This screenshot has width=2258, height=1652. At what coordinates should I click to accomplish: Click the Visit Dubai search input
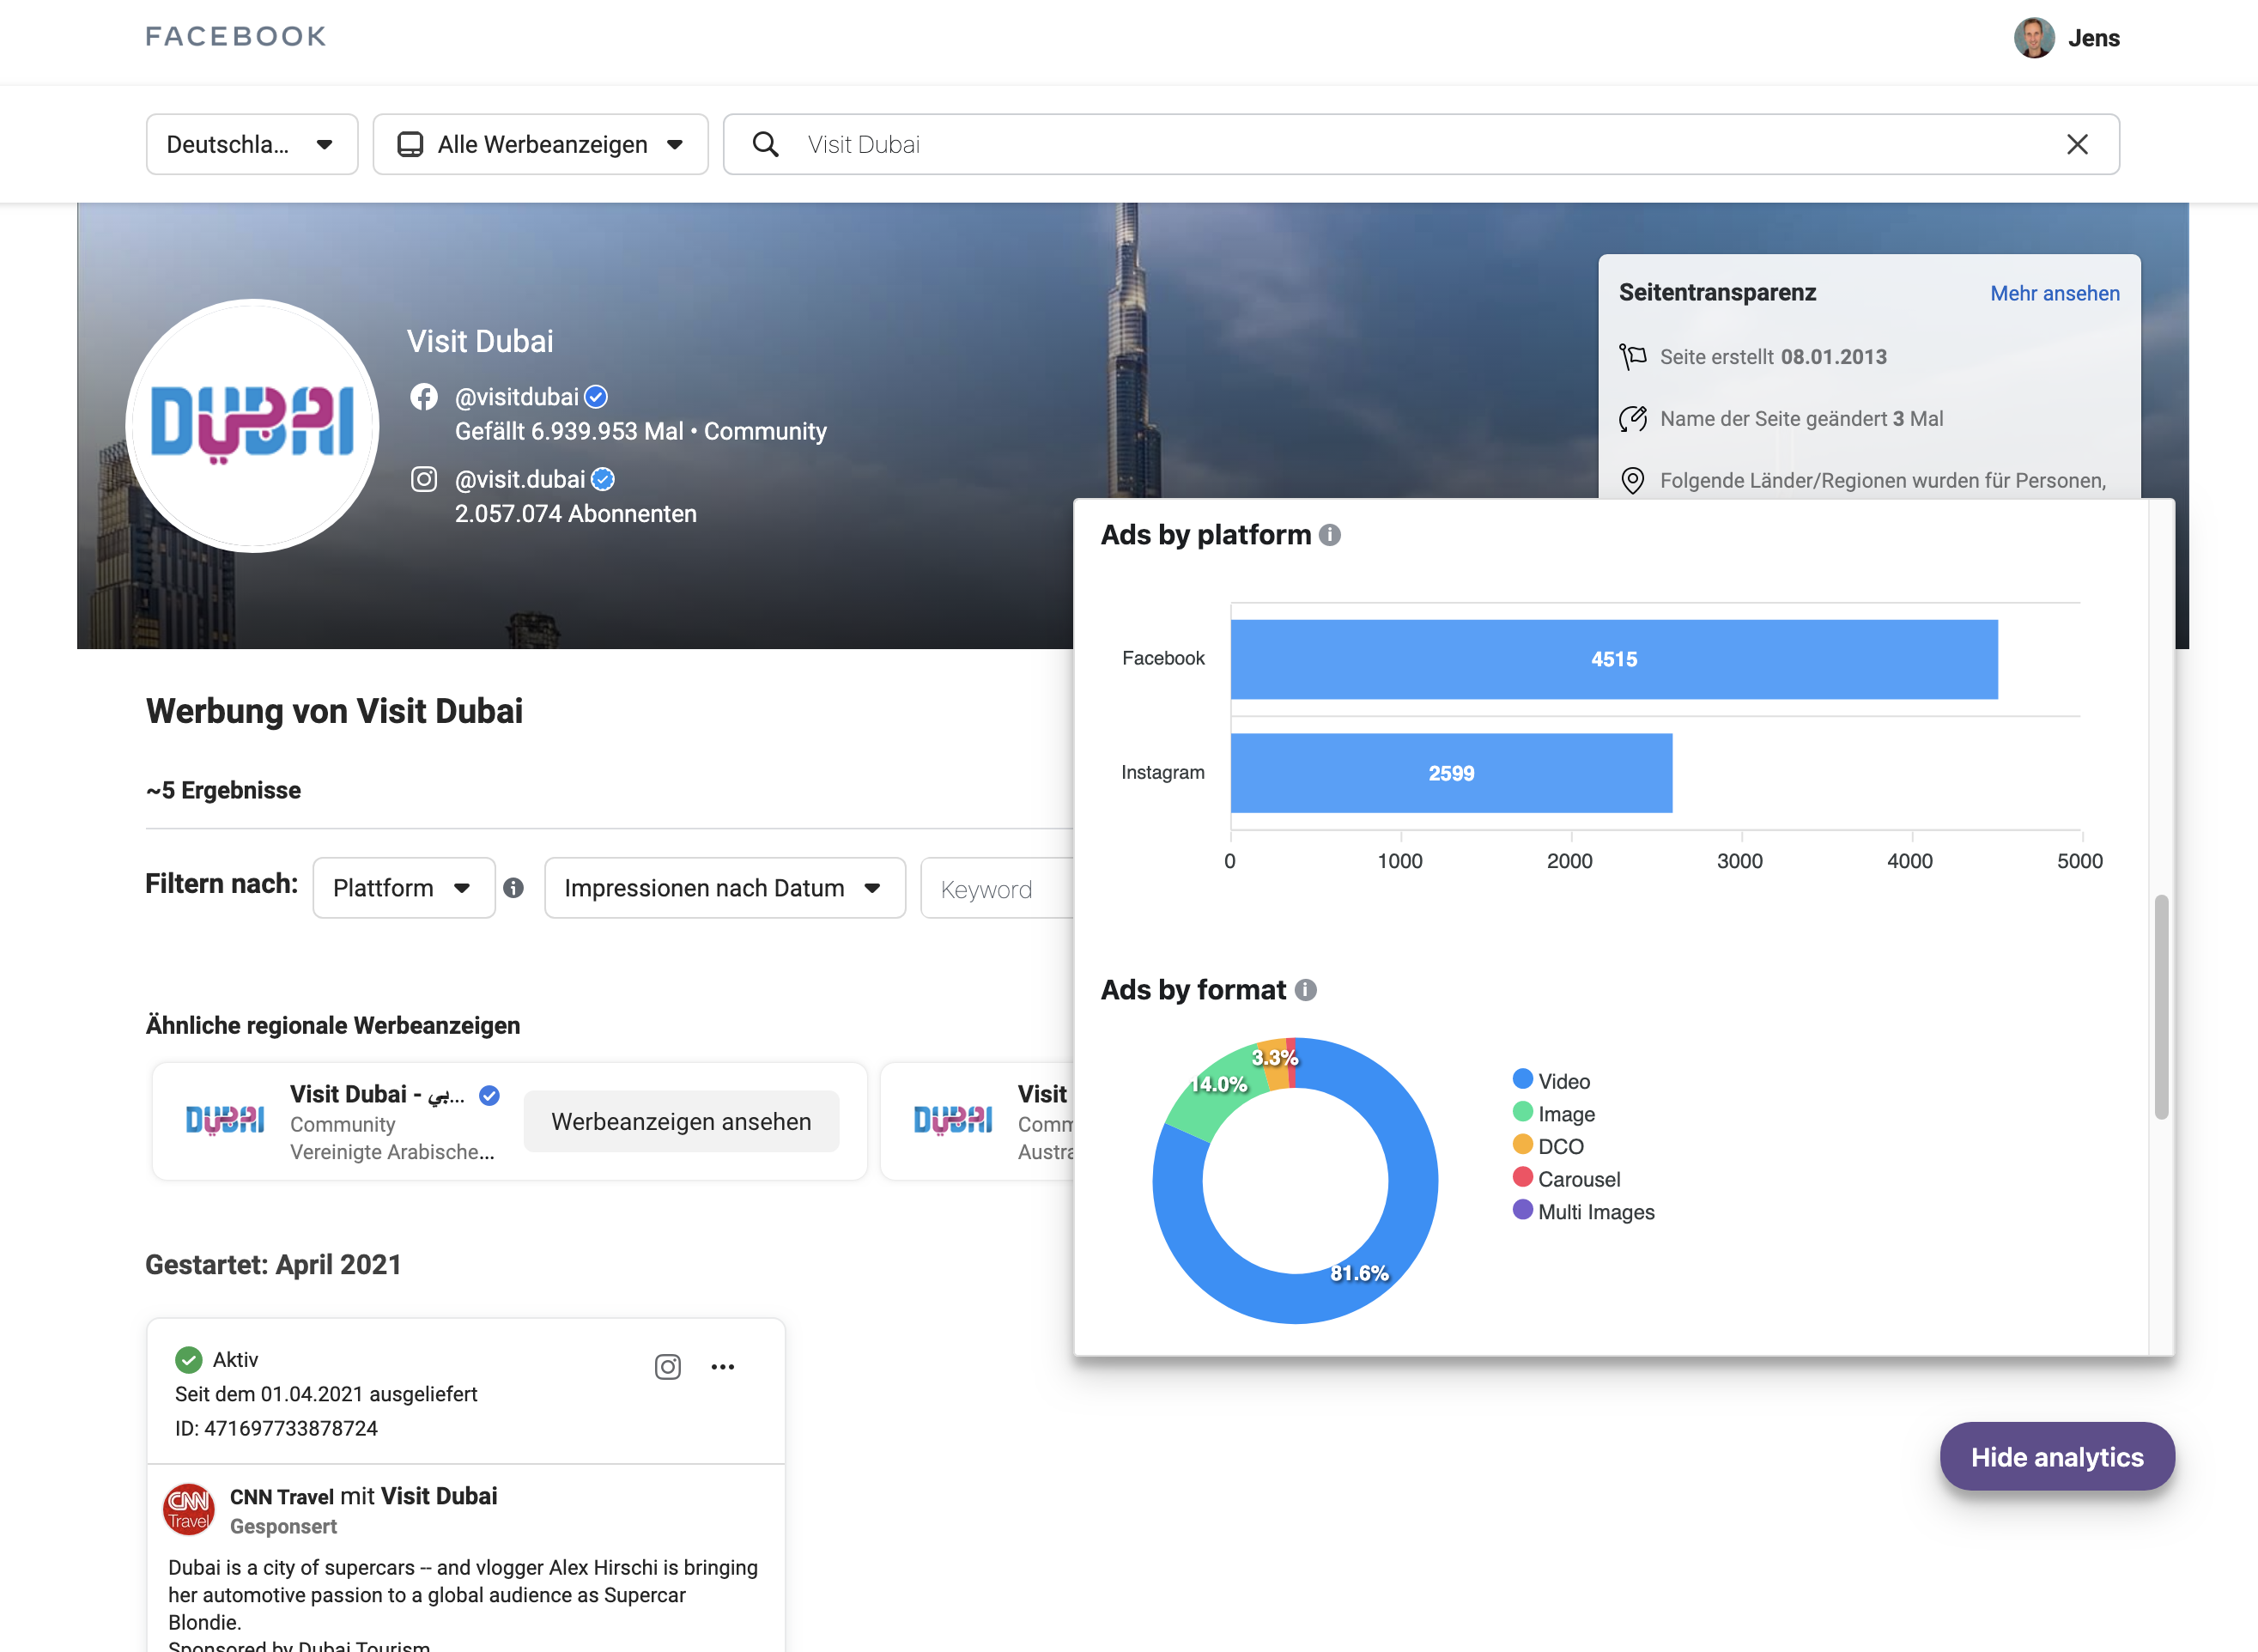(1421, 144)
